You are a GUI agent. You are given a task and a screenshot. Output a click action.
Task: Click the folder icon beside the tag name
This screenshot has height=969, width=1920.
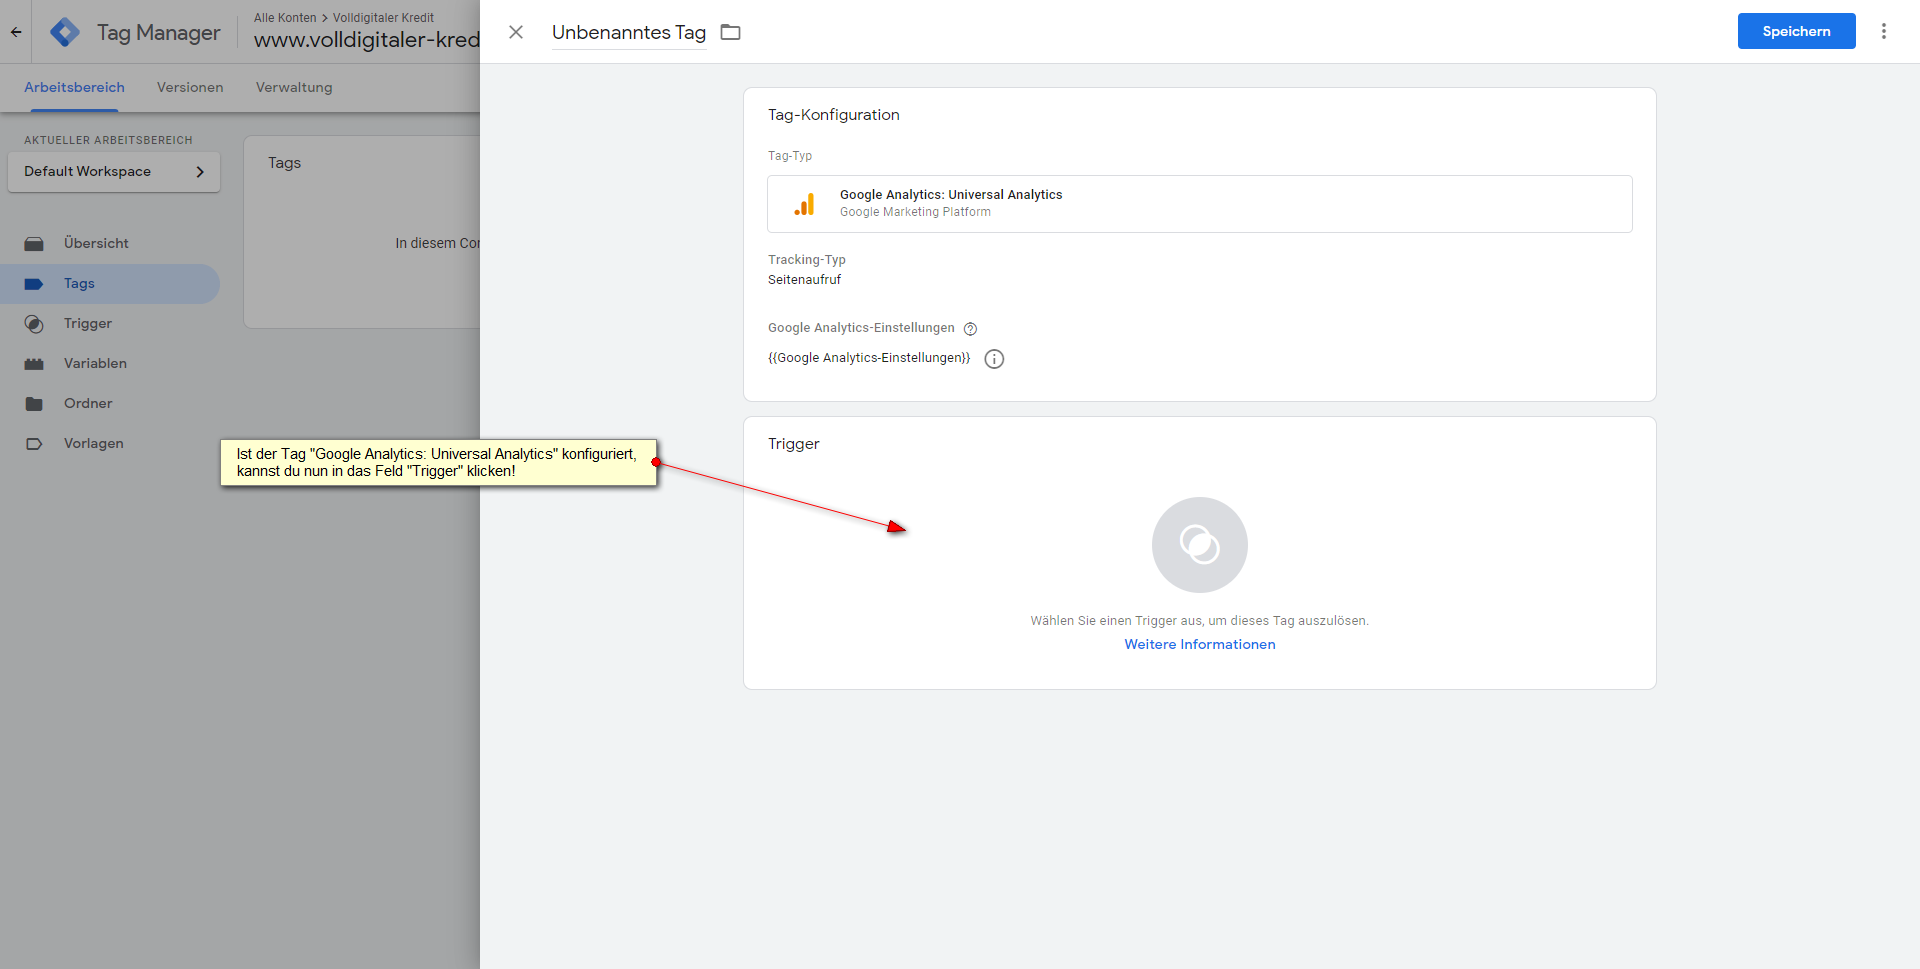click(731, 32)
